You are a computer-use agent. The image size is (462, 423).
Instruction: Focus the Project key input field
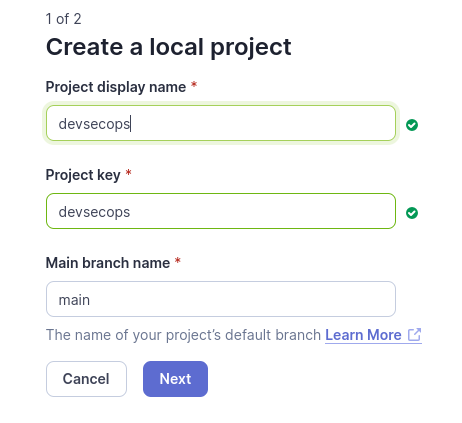click(221, 211)
